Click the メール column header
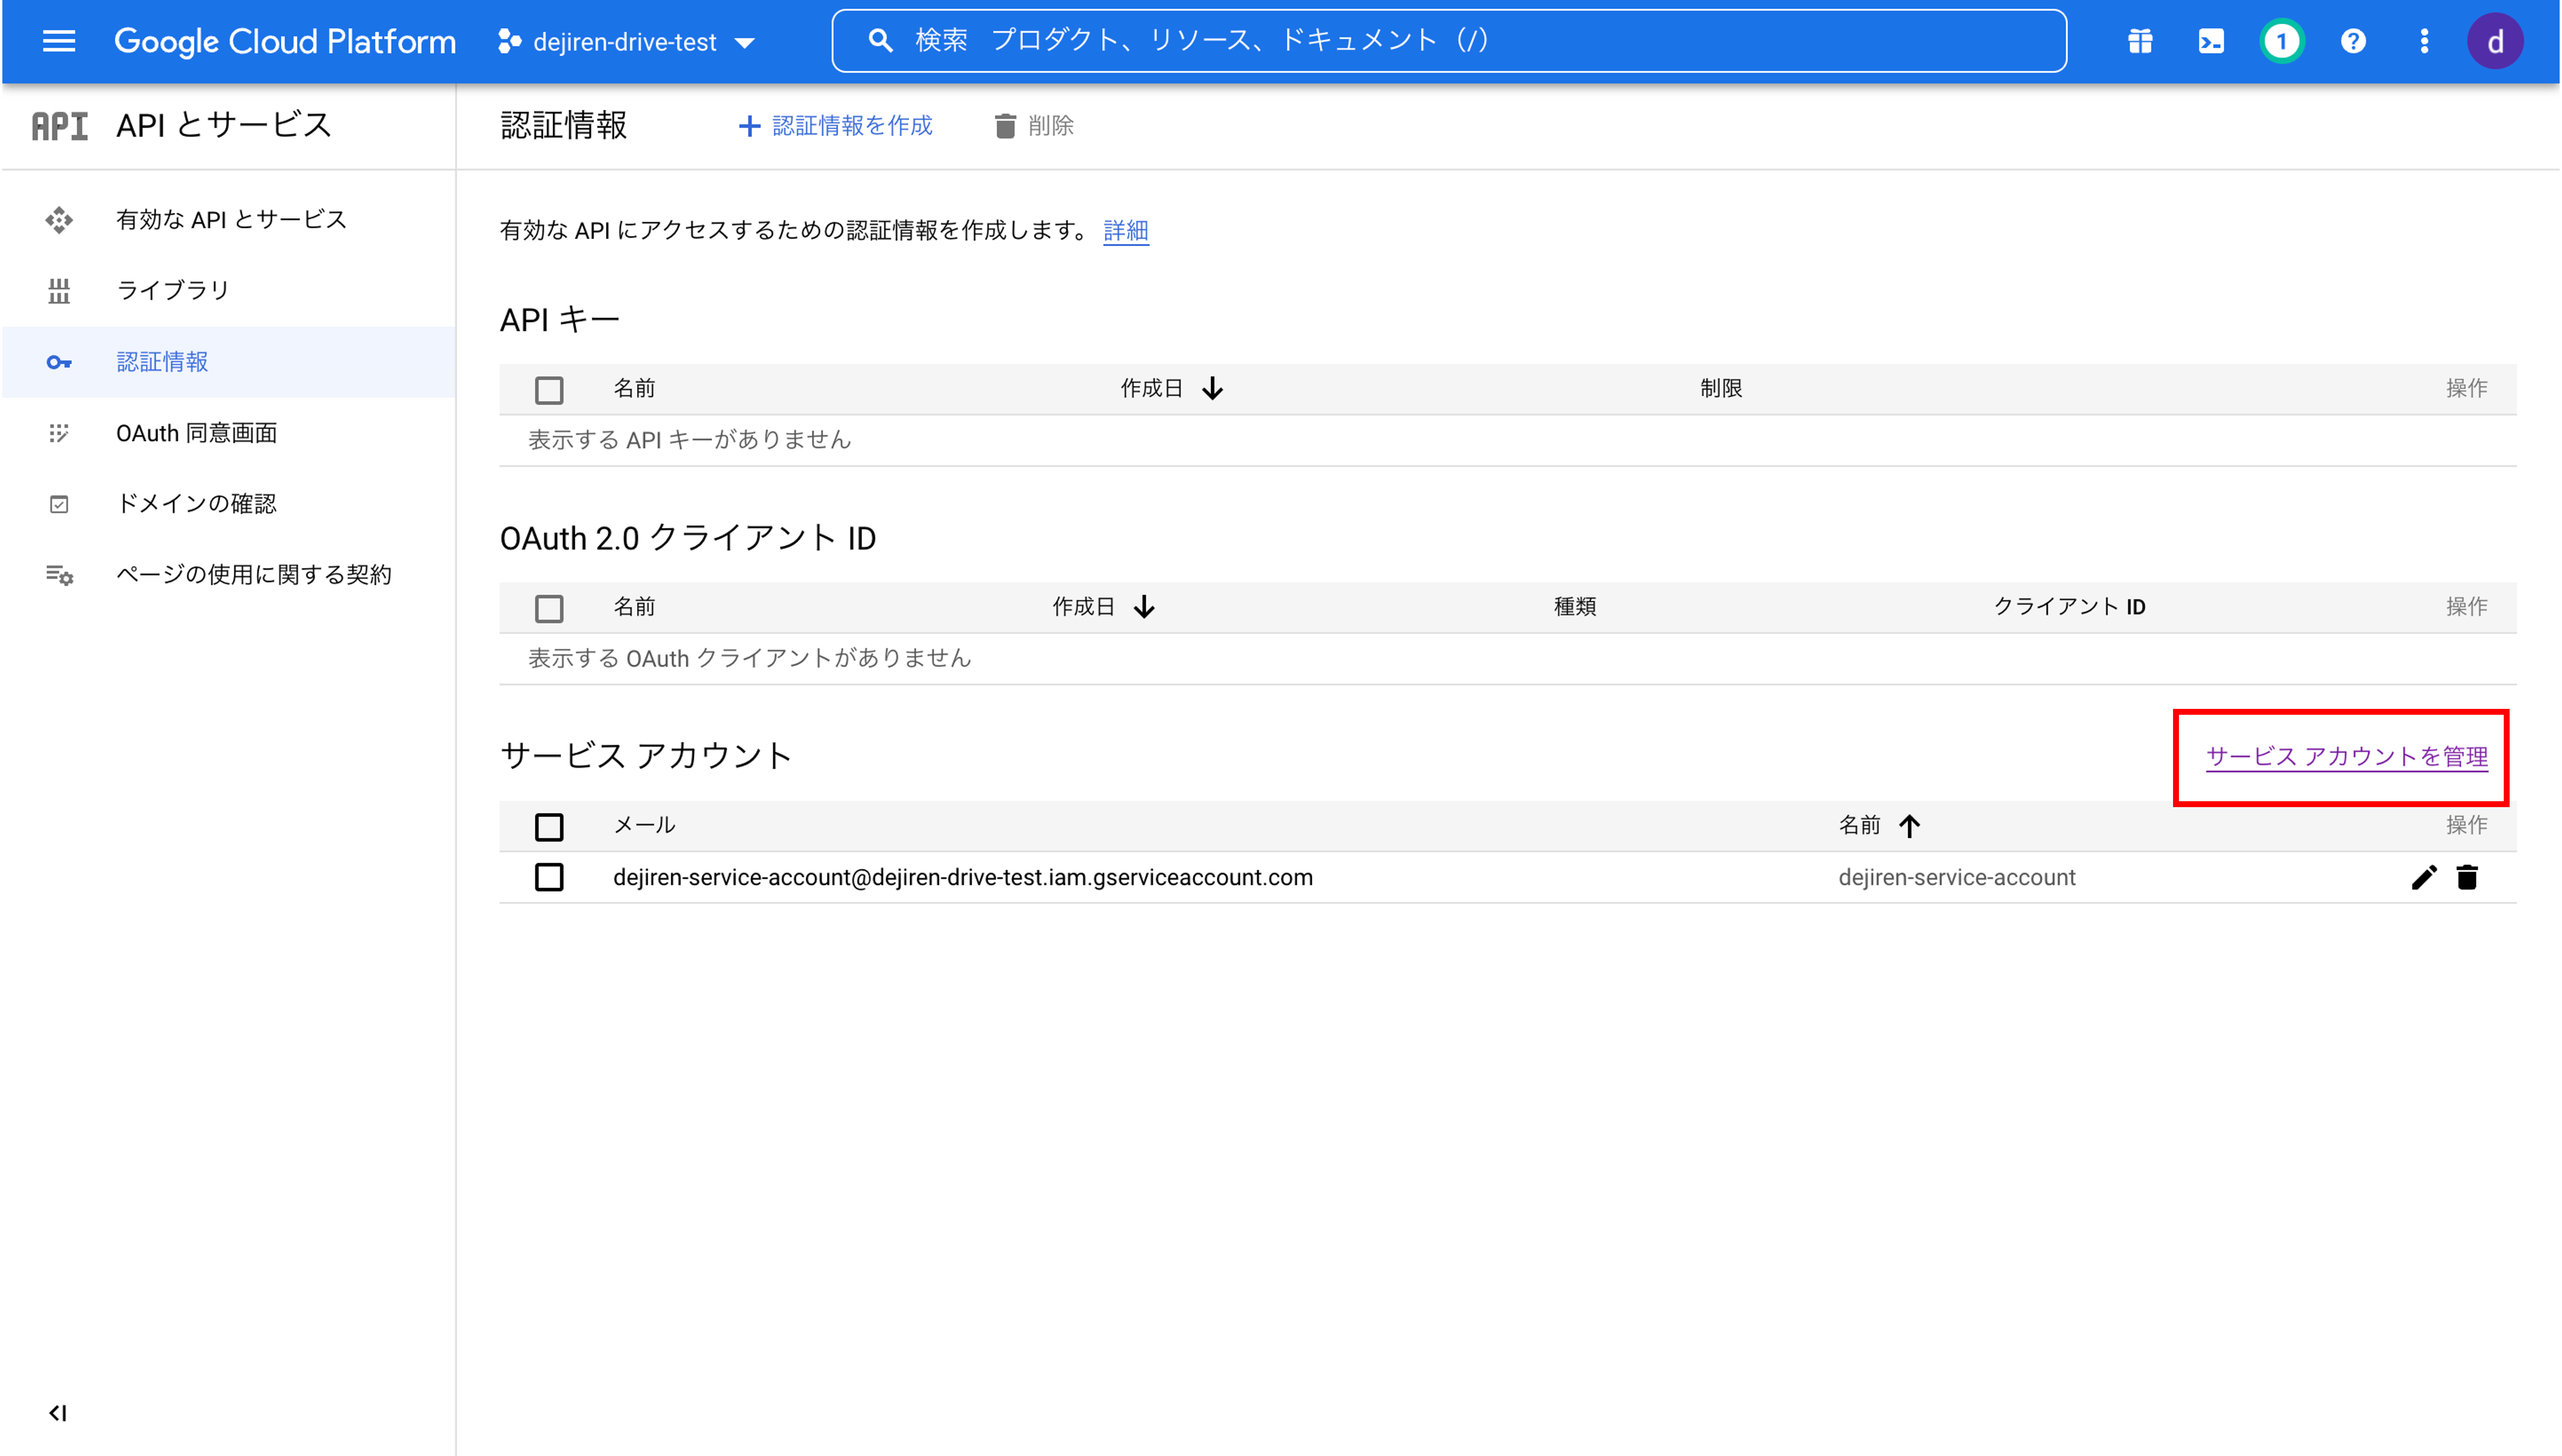The image size is (2562, 1456). pos(644,825)
